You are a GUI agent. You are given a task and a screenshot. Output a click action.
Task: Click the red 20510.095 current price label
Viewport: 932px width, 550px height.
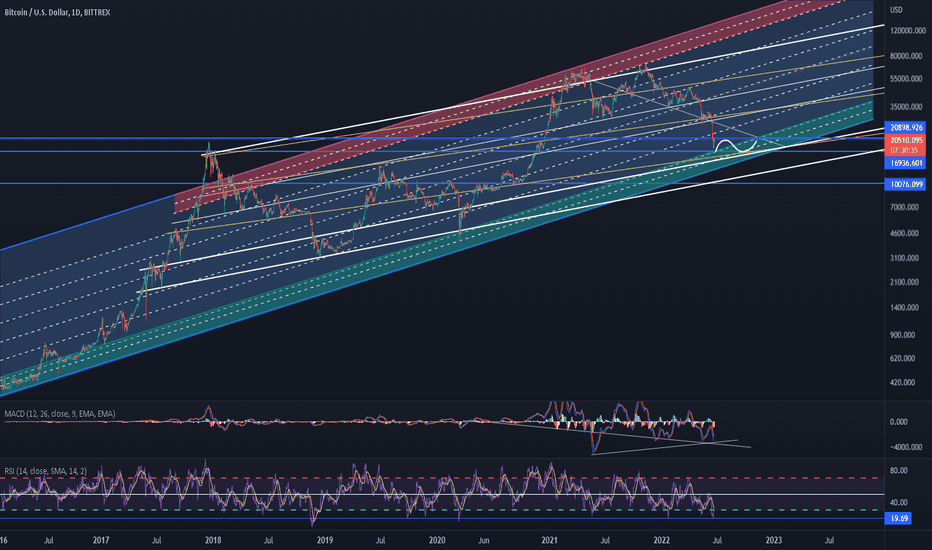pos(906,140)
